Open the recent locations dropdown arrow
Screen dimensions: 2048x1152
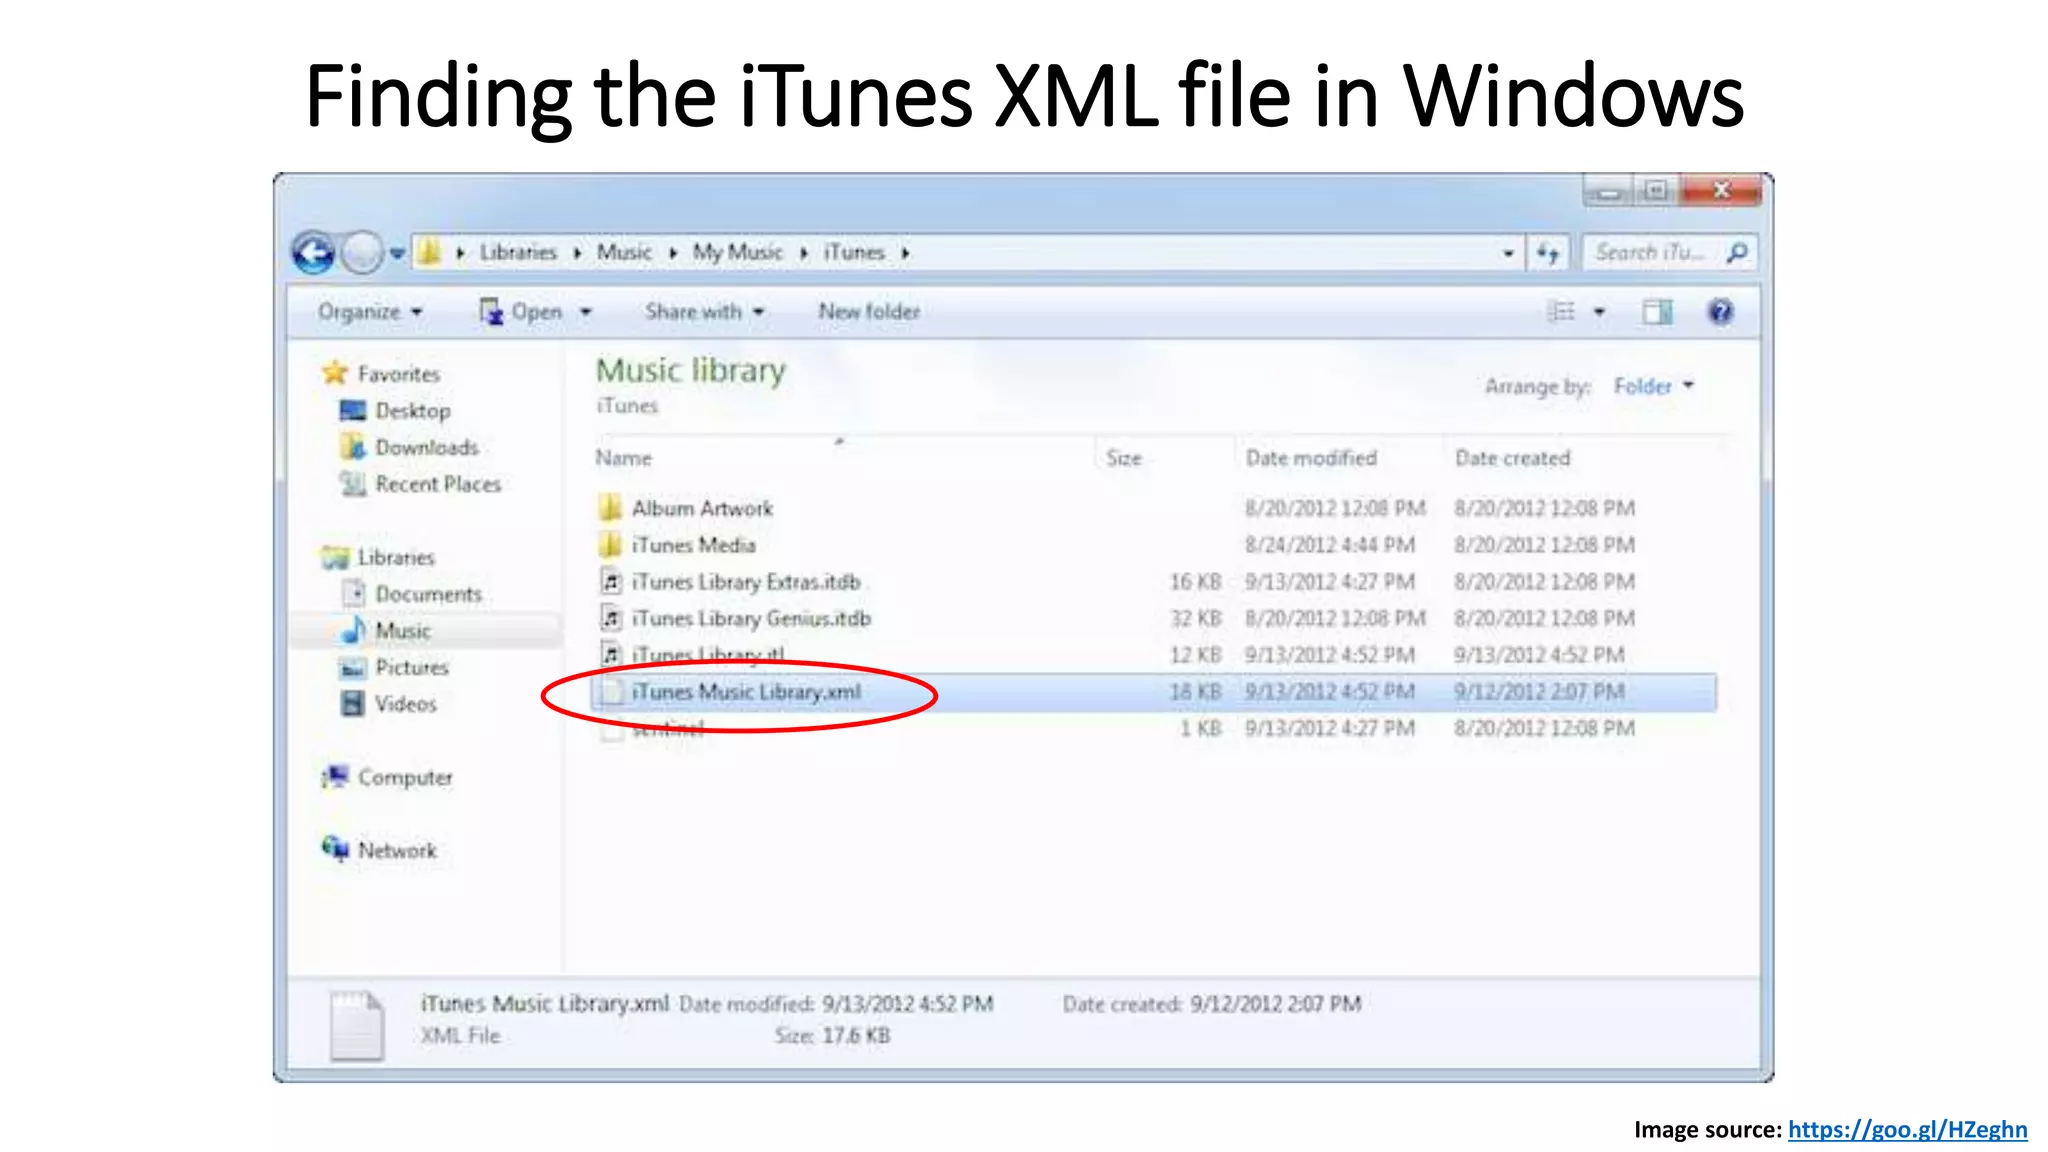point(397,253)
